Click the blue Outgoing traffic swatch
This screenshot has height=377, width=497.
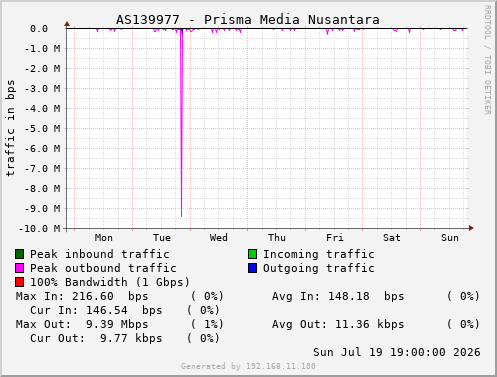coord(252,268)
